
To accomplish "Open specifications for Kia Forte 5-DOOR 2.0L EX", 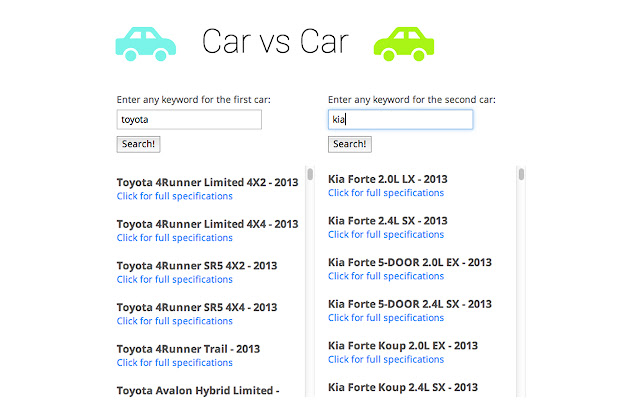I will tap(386, 276).
